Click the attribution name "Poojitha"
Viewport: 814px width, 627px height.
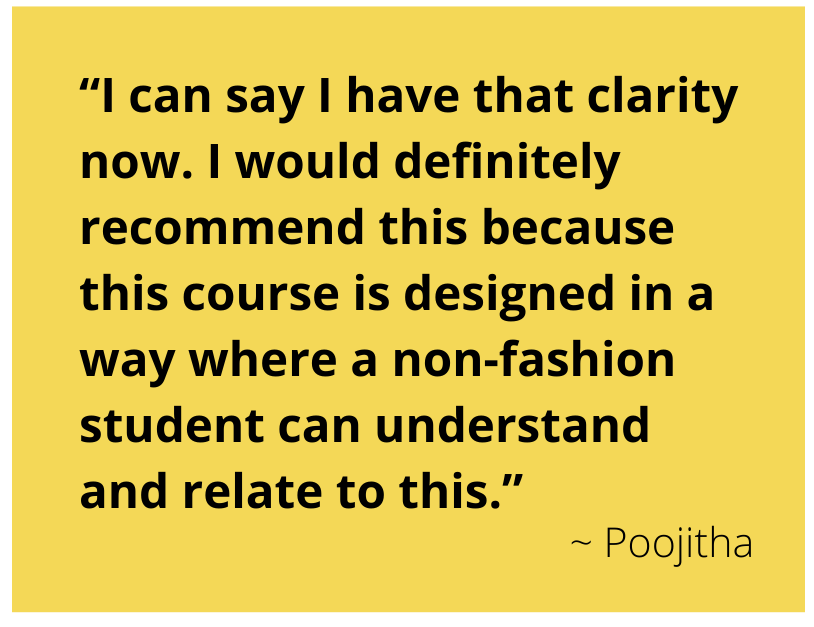tap(678, 544)
